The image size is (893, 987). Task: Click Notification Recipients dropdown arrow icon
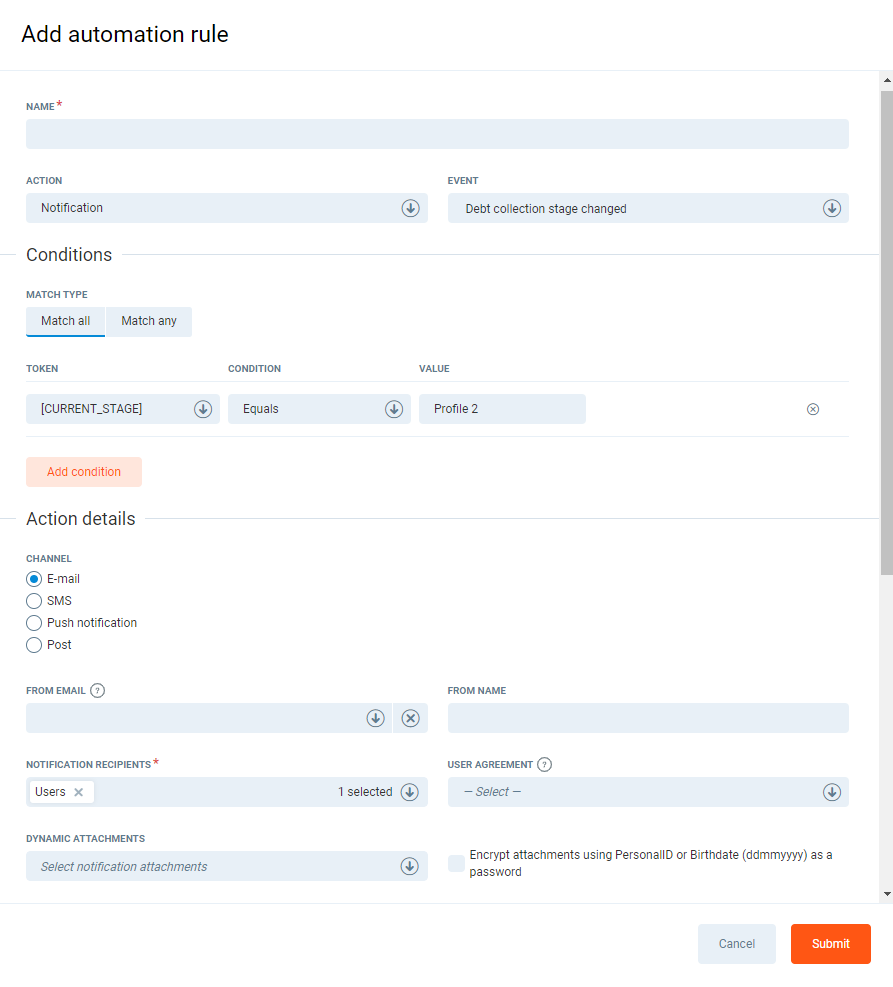pyautogui.click(x=409, y=792)
